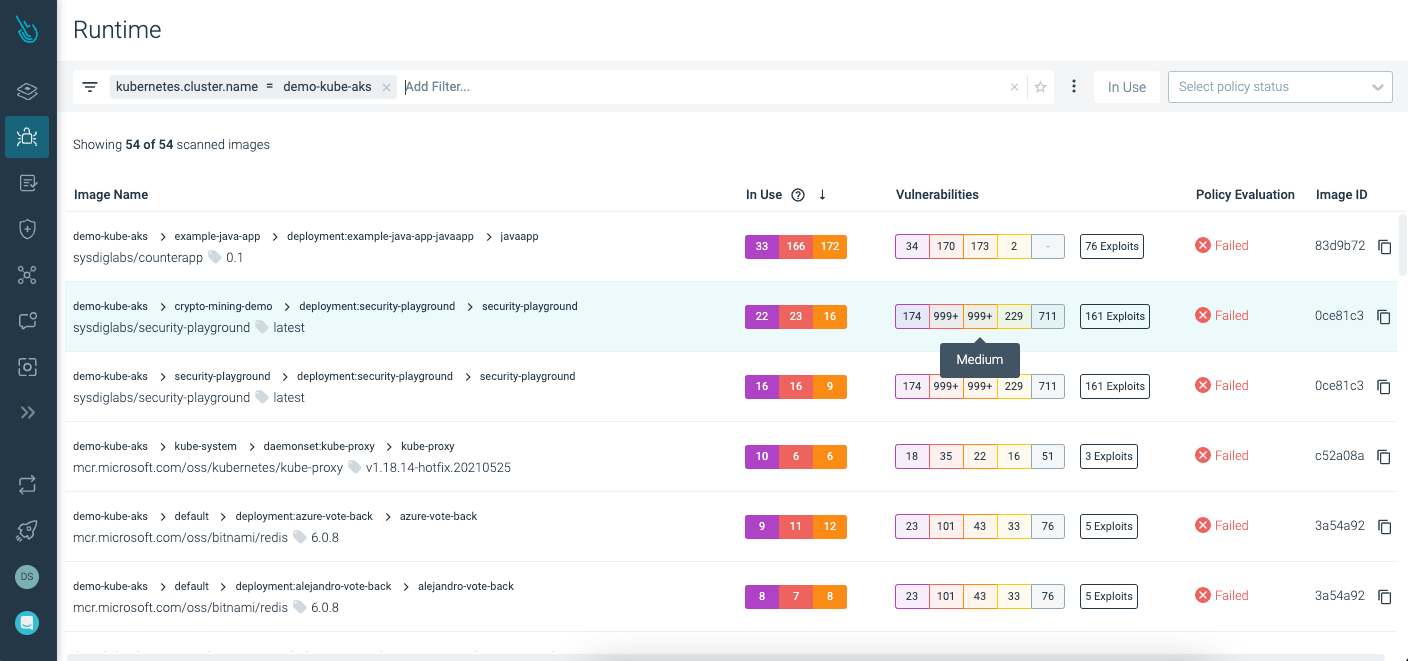This screenshot has width=1408, height=661.
Task: Select the Policies shield icon in sidebar
Action: 26,229
